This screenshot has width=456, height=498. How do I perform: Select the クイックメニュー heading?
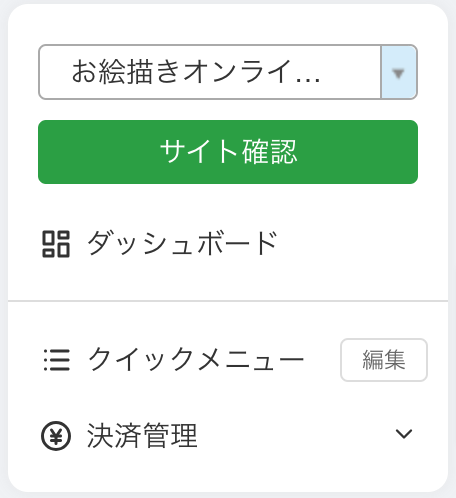pos(196,359)
